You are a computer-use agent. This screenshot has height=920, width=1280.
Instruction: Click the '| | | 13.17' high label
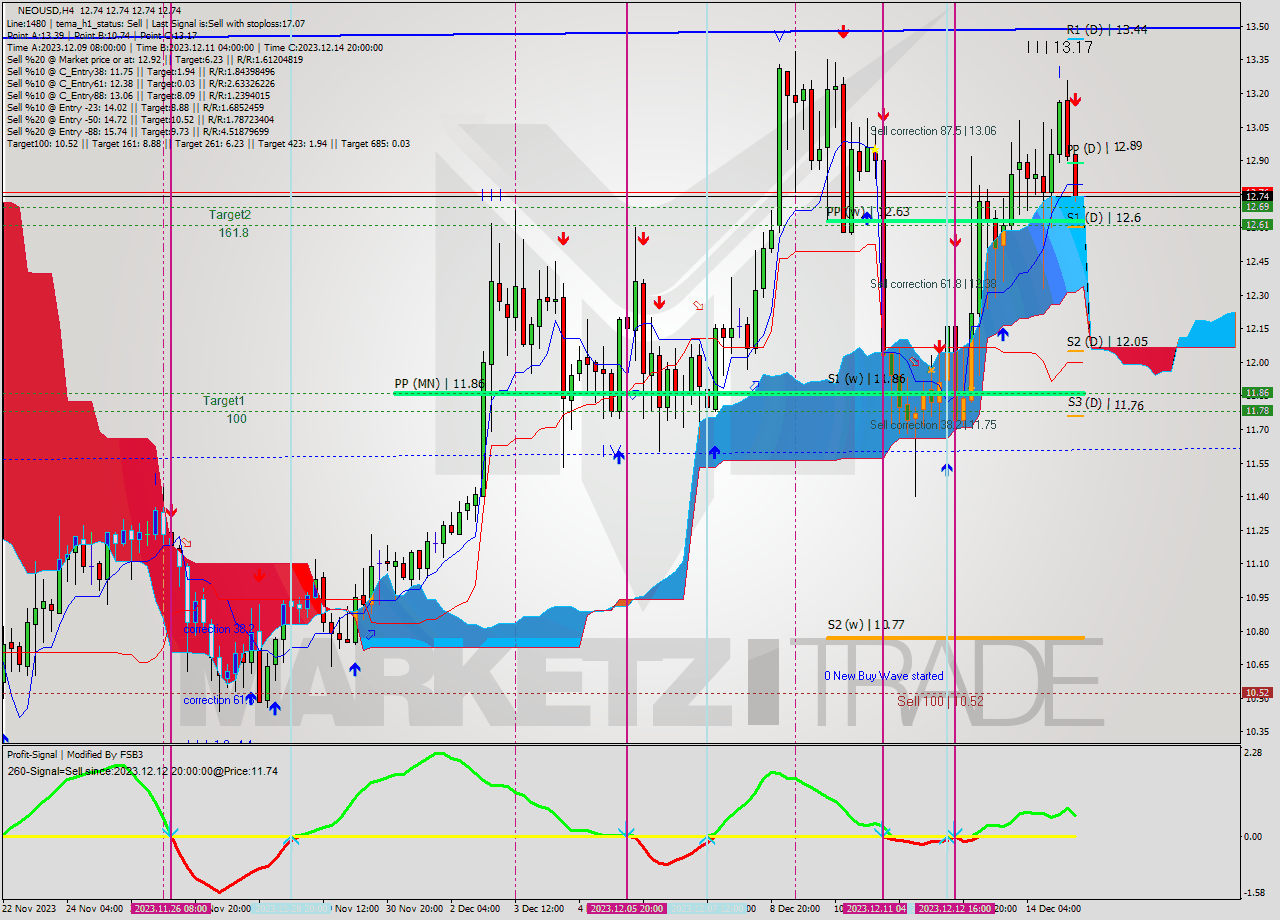coord(1059,47)
